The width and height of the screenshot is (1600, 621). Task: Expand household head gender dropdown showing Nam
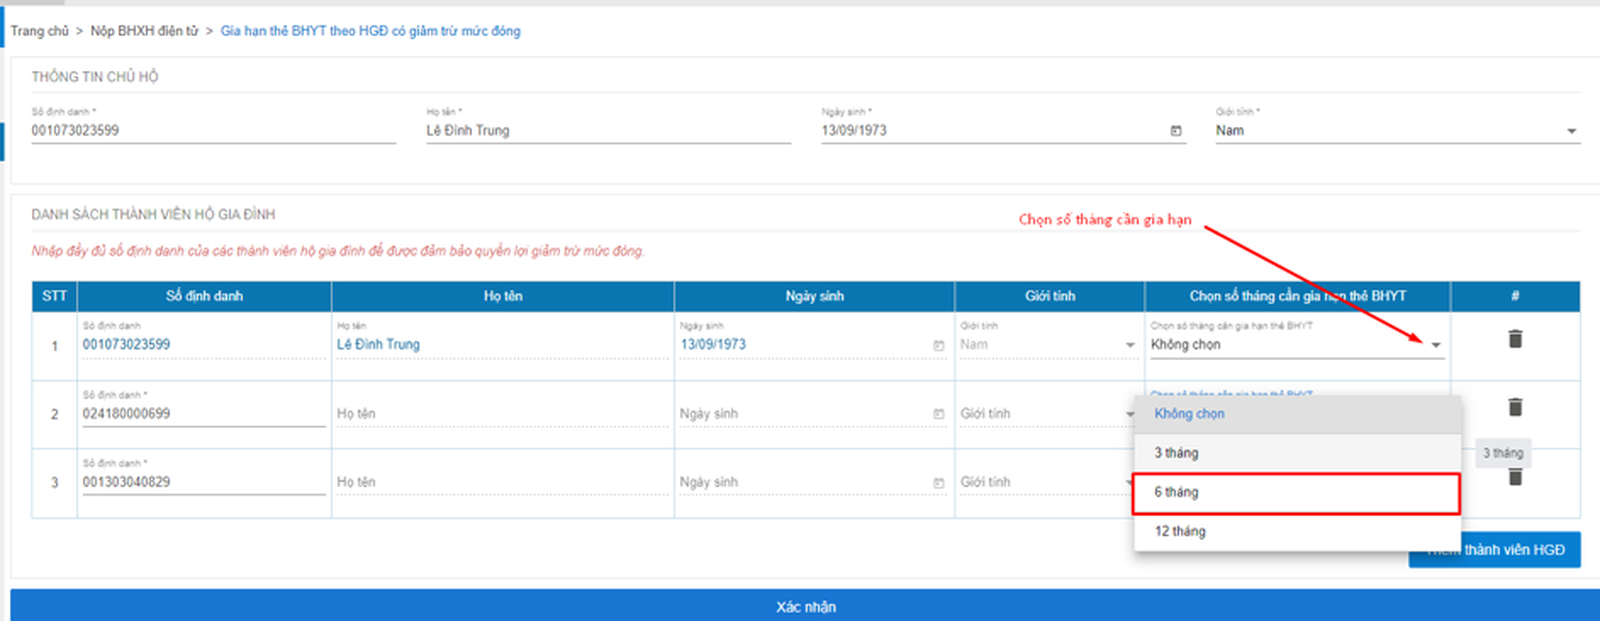(1571, 131)
